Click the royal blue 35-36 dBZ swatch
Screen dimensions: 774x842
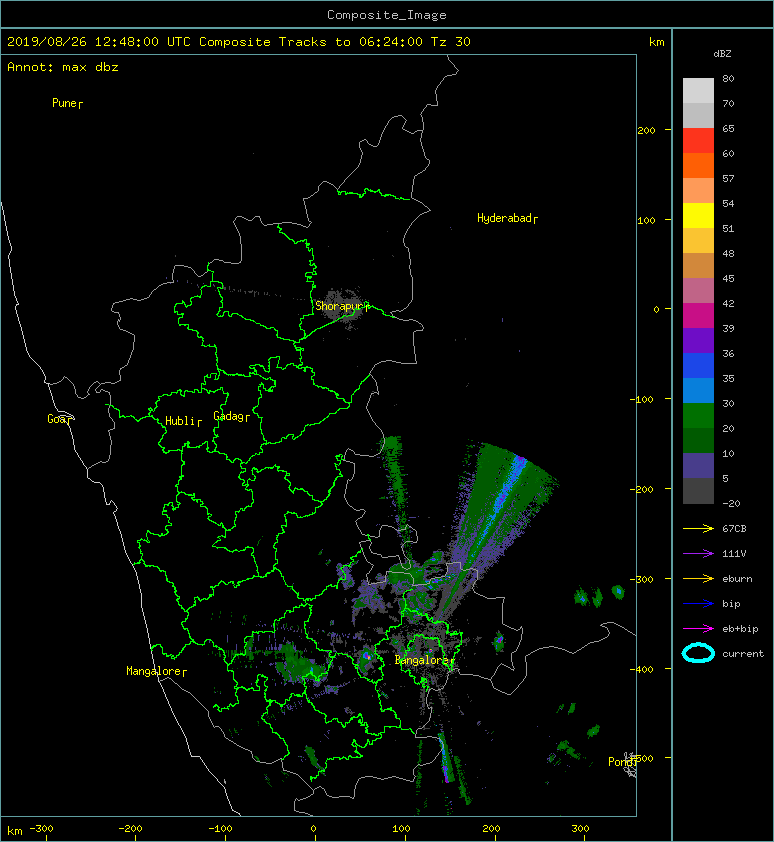point(698,365)
